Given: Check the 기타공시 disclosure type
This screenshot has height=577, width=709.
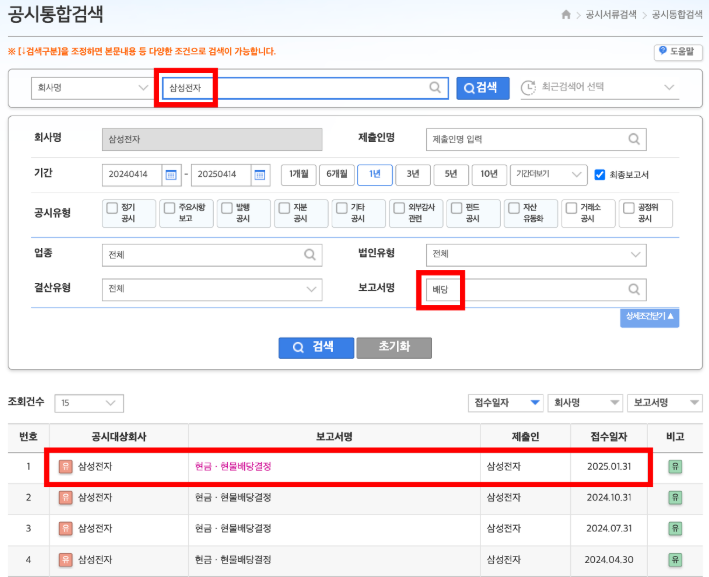Looking at the screenshot, I should coord(342,208).
